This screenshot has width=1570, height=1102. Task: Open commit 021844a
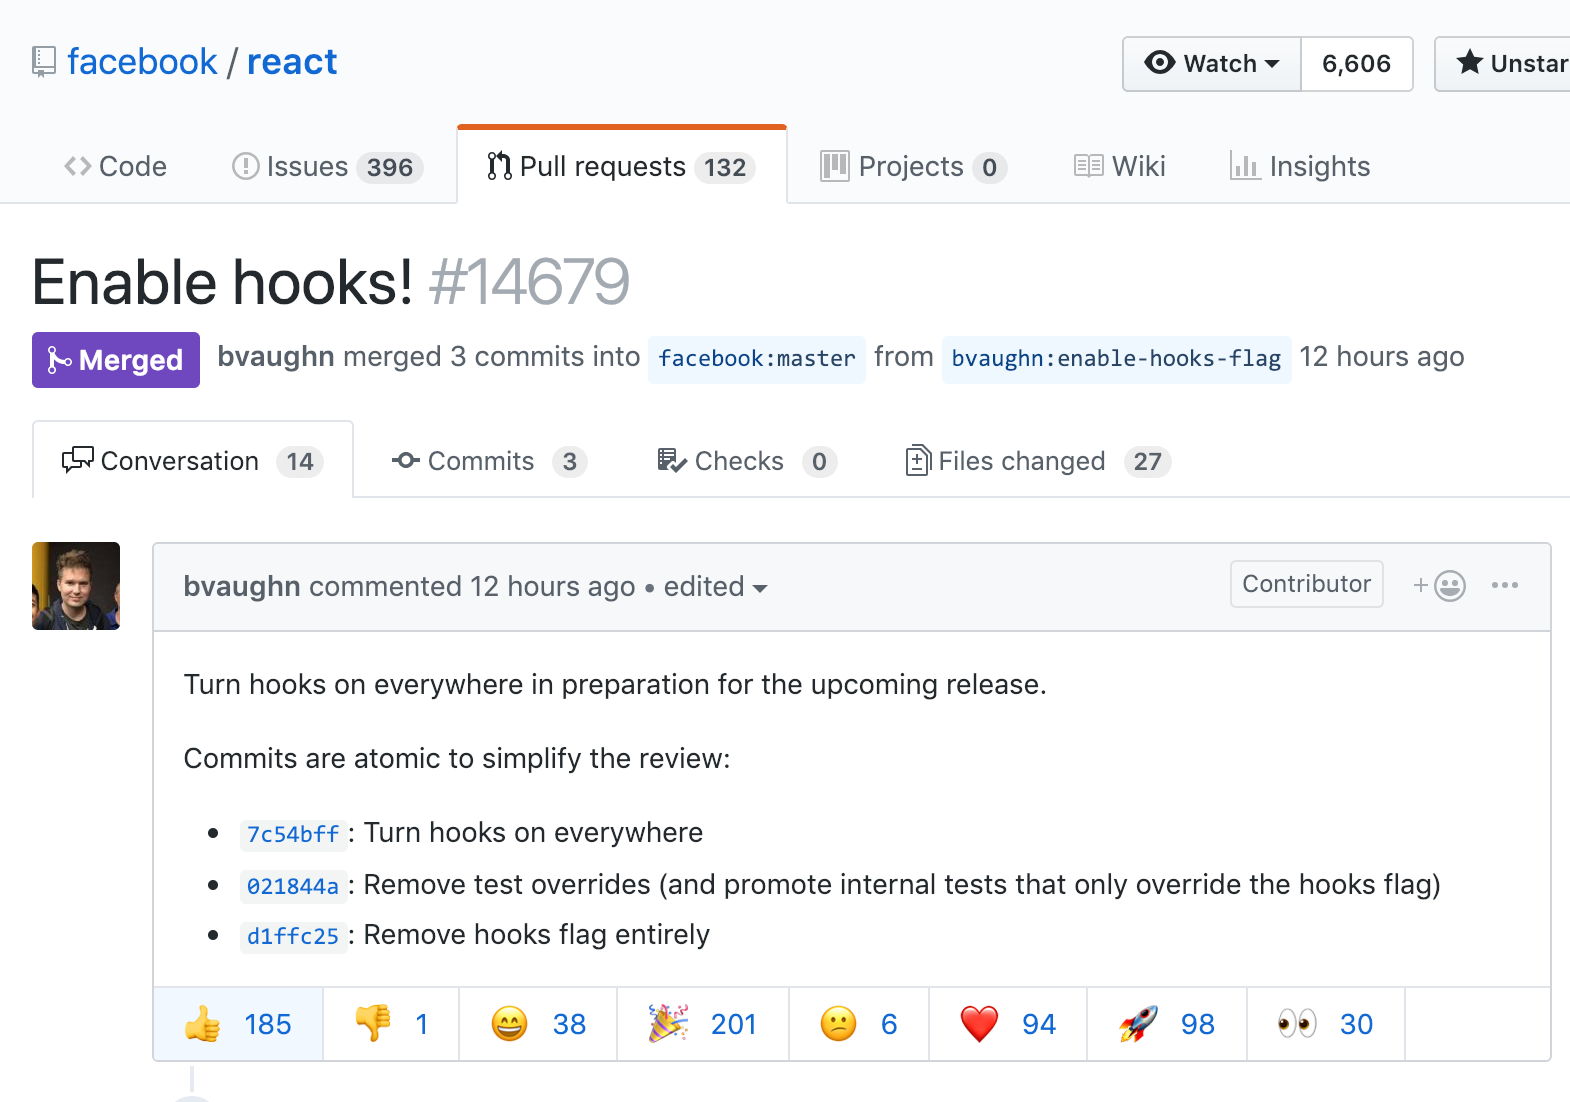pyautogui.click(x=293, y=886)
